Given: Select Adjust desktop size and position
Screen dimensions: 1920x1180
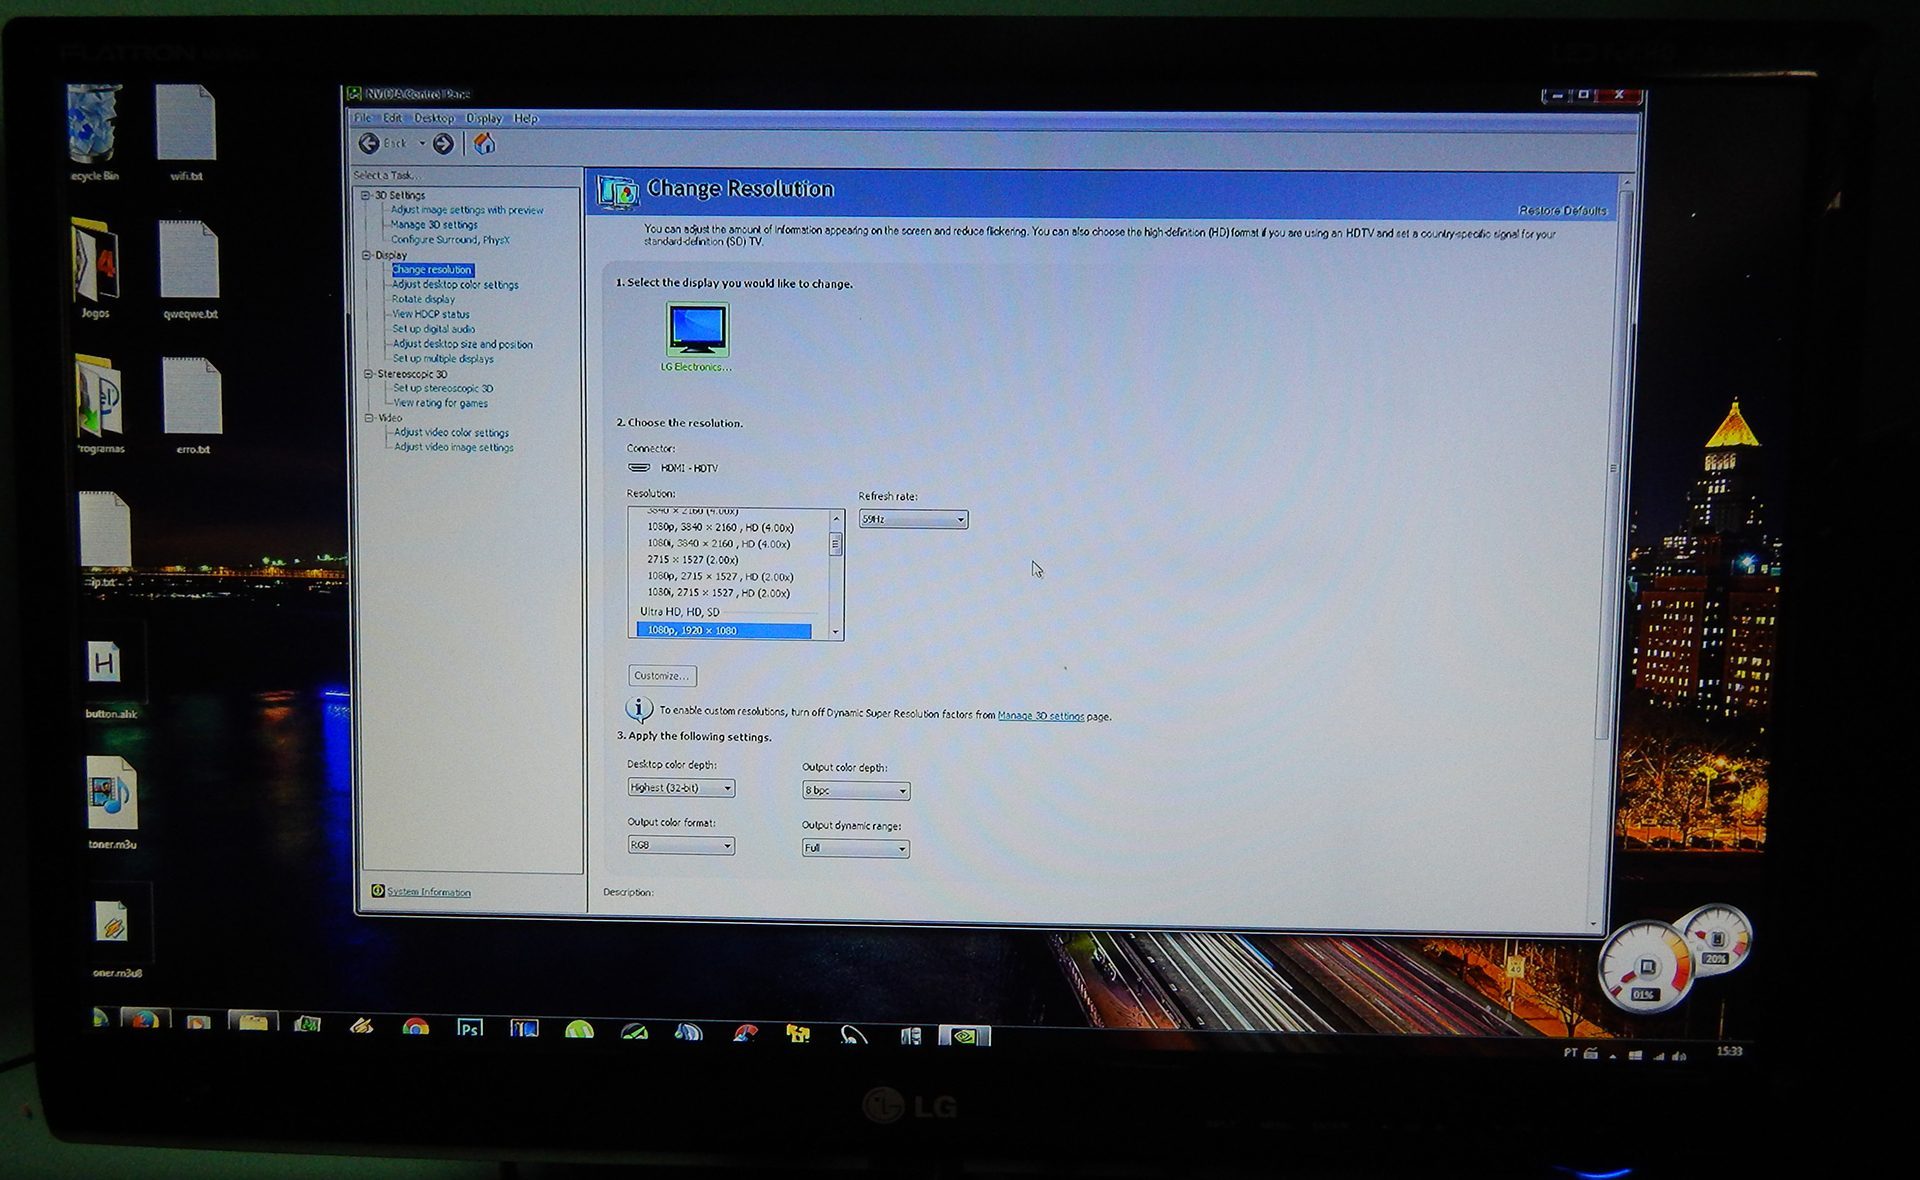Looking at the screenshot, I should click(463, 344).
